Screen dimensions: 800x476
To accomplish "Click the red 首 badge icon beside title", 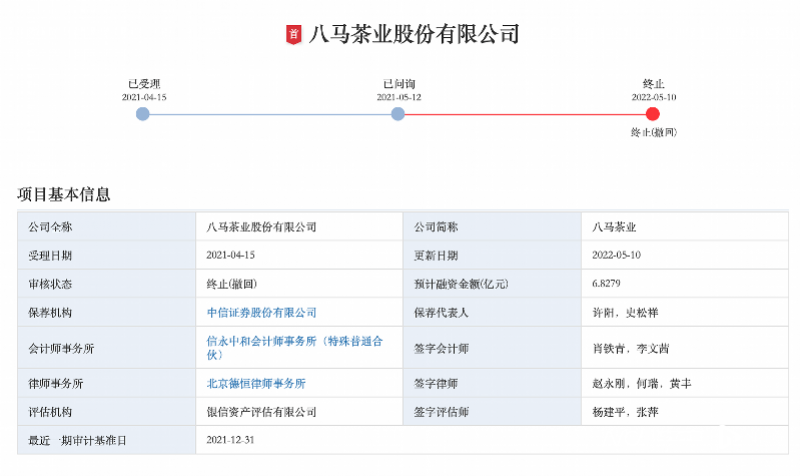I will point(293,35).
